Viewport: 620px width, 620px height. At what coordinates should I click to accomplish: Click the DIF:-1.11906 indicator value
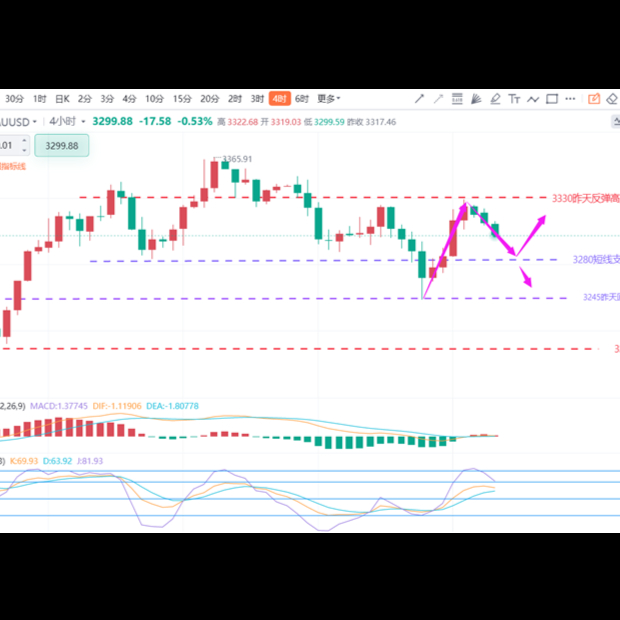(117, 406)
